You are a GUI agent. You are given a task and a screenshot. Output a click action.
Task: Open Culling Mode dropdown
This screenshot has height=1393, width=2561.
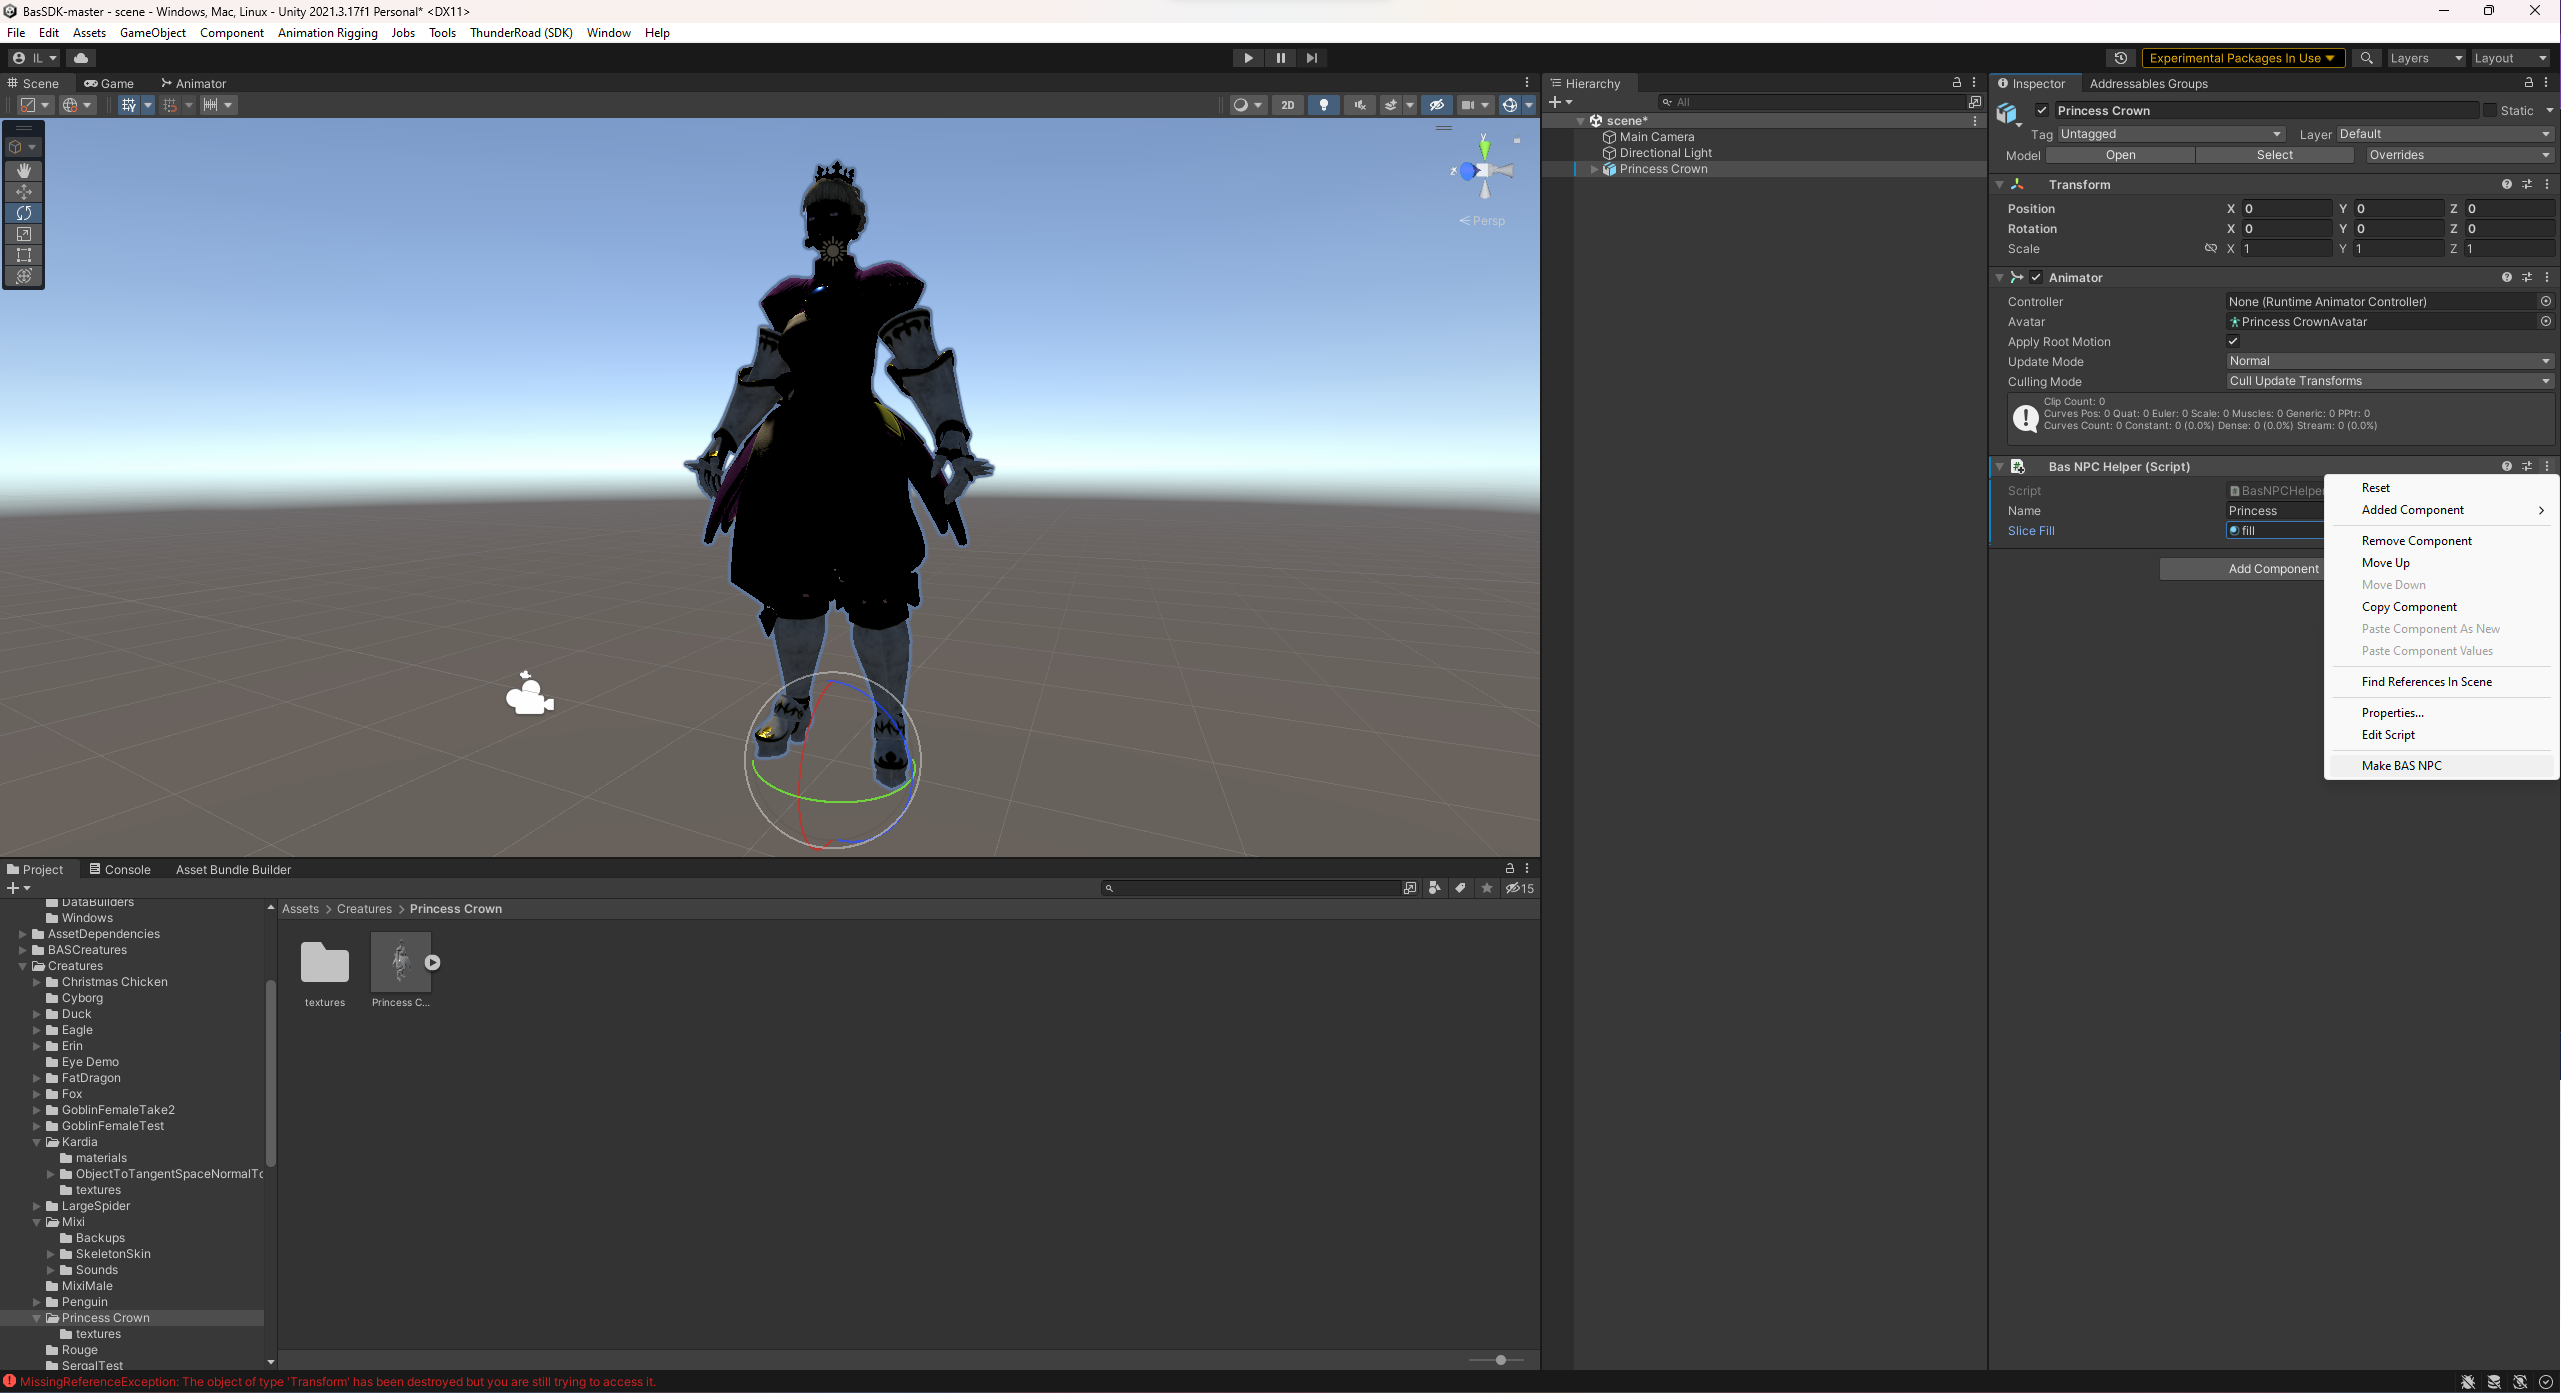(2390, 381)
